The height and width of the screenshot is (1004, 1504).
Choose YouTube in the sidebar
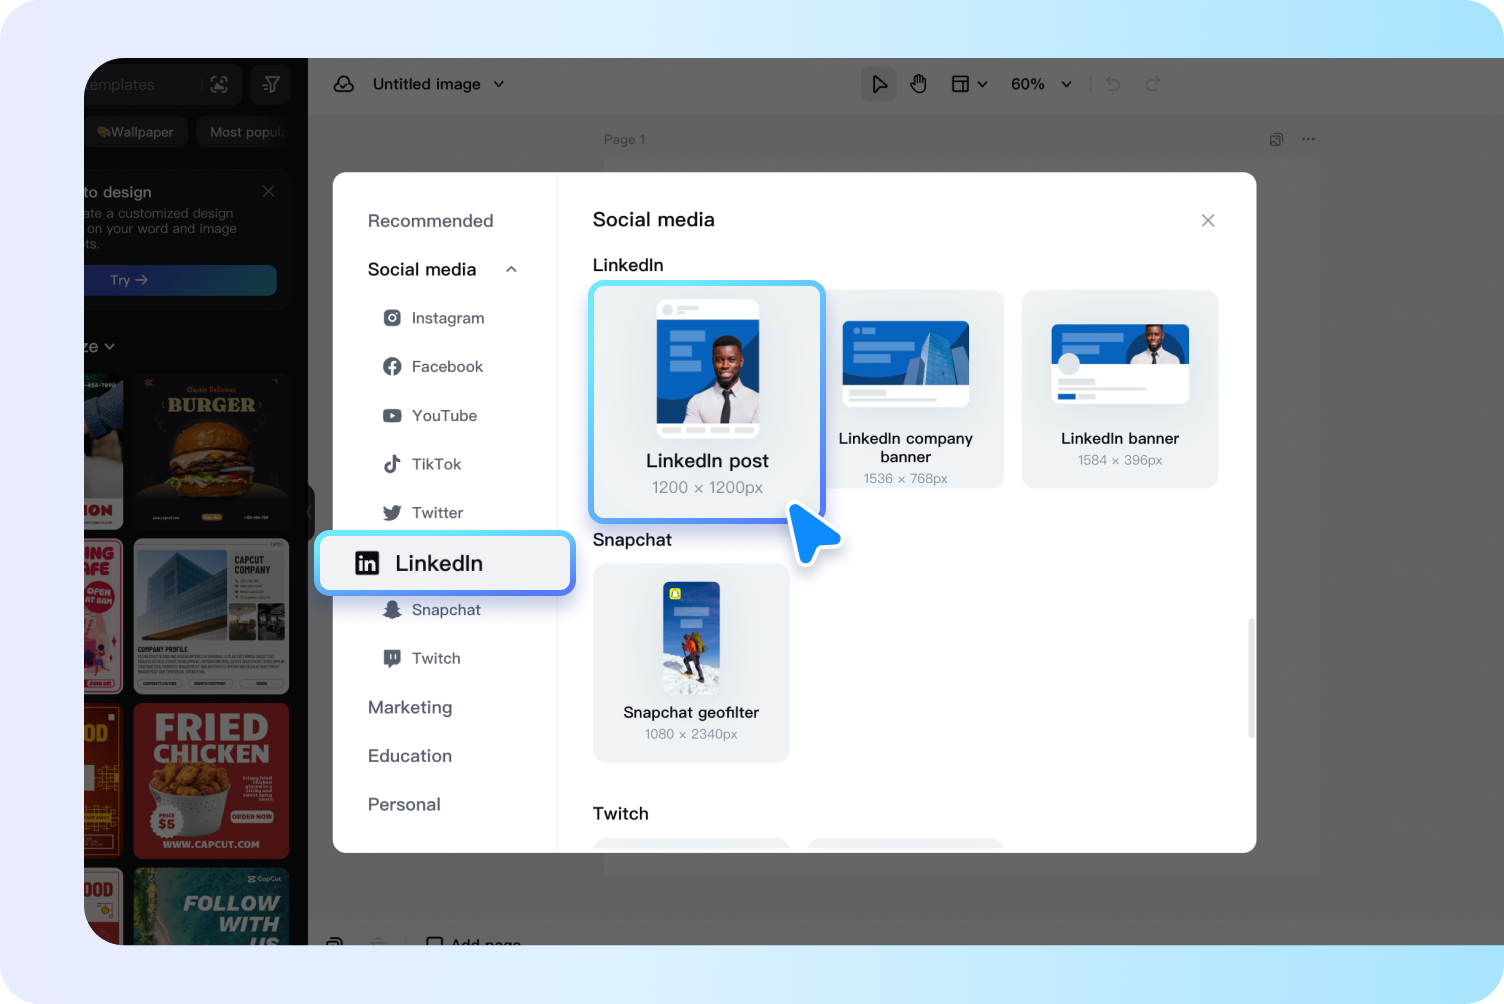tap(430, 416)
